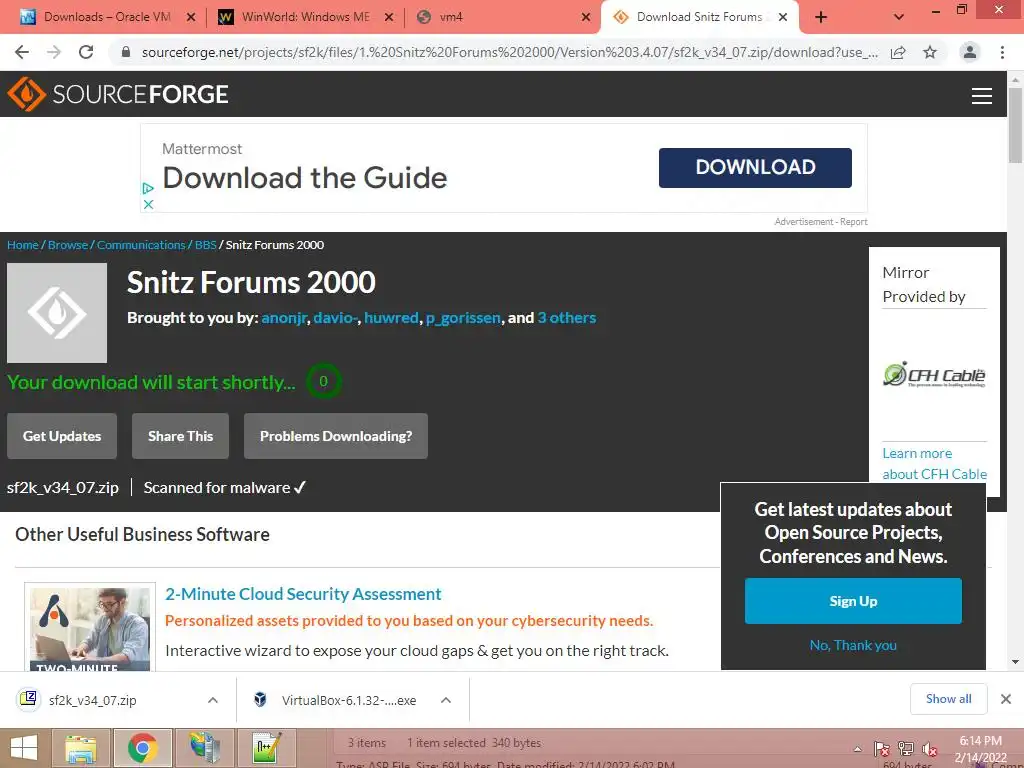This screenshot has height=768, width=1024.
Task: Expand options chevron for the VirtualBox download
Action: 446,700
